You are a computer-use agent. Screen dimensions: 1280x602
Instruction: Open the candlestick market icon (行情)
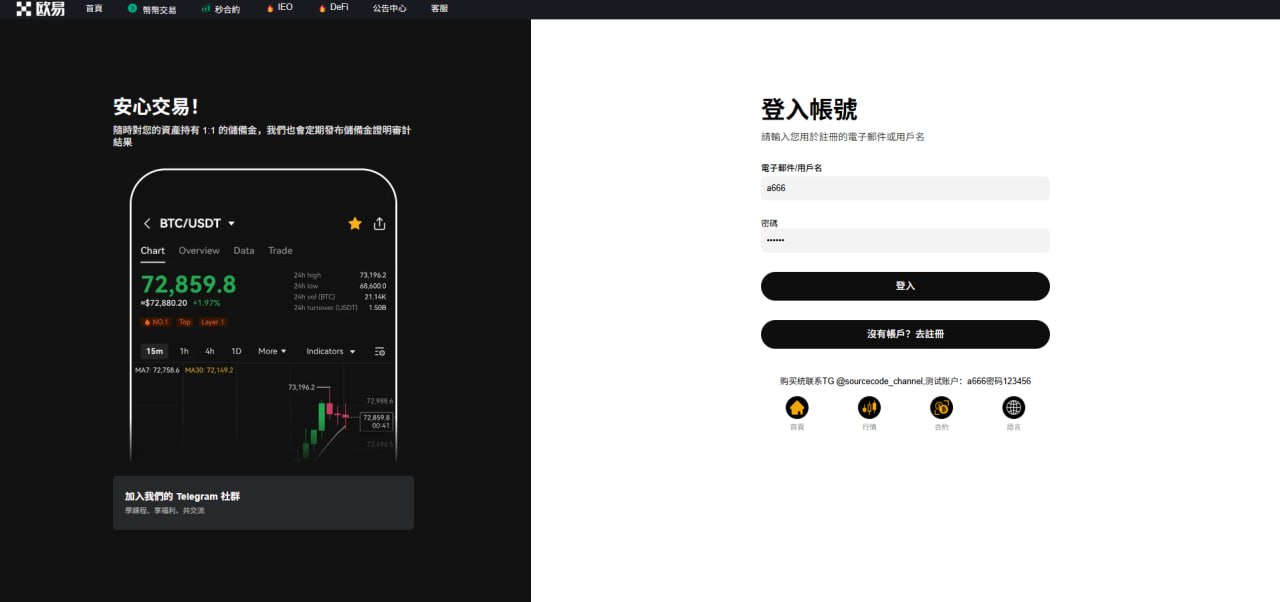pyautogui.click(x=869, y=407)
